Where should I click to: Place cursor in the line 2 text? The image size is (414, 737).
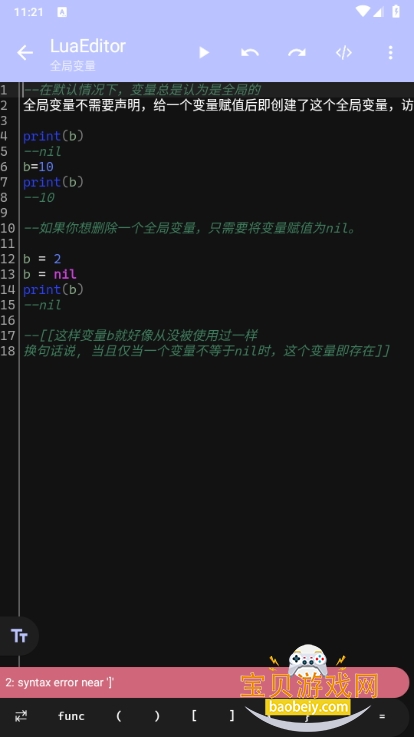[219, 105]
